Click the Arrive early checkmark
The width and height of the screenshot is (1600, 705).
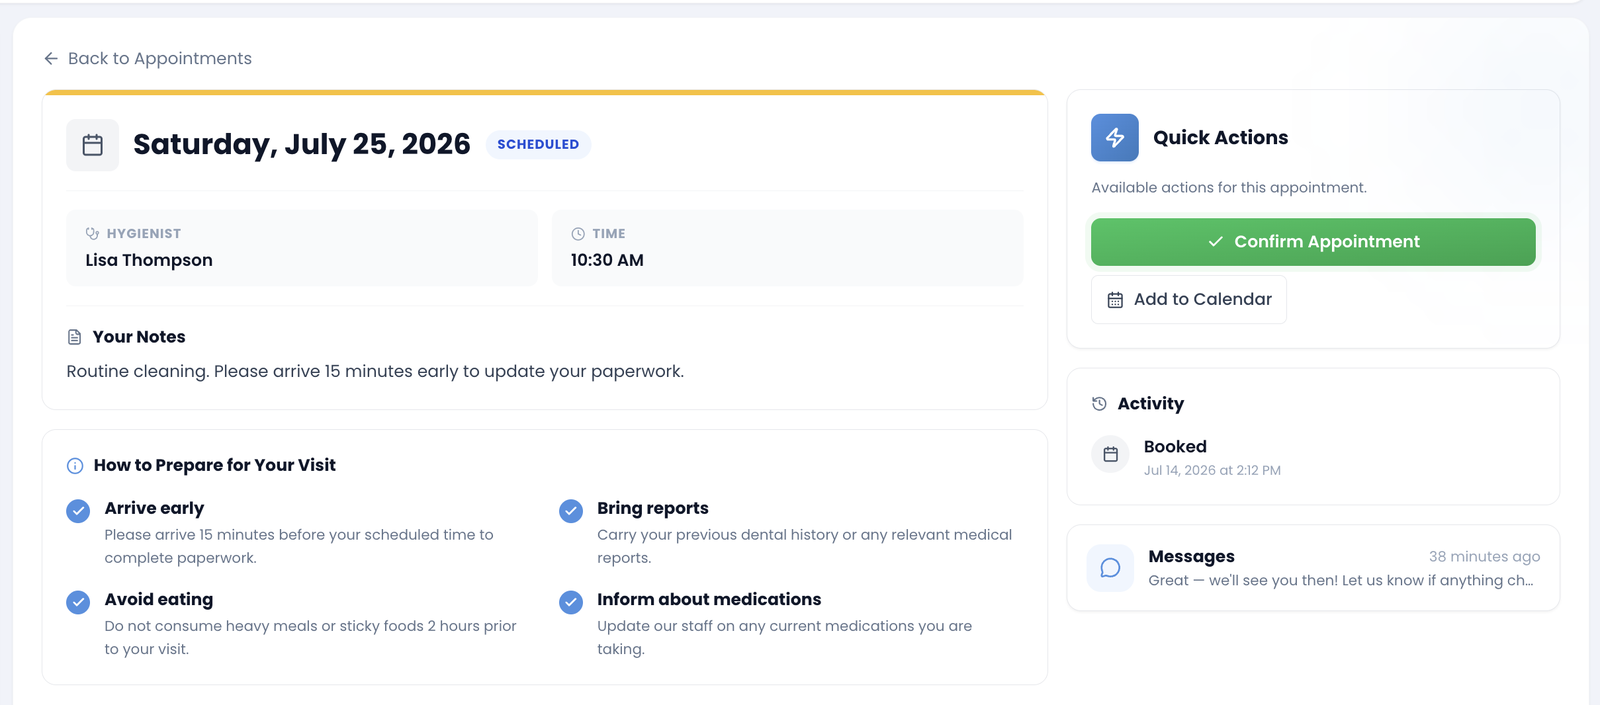[78, 511]
